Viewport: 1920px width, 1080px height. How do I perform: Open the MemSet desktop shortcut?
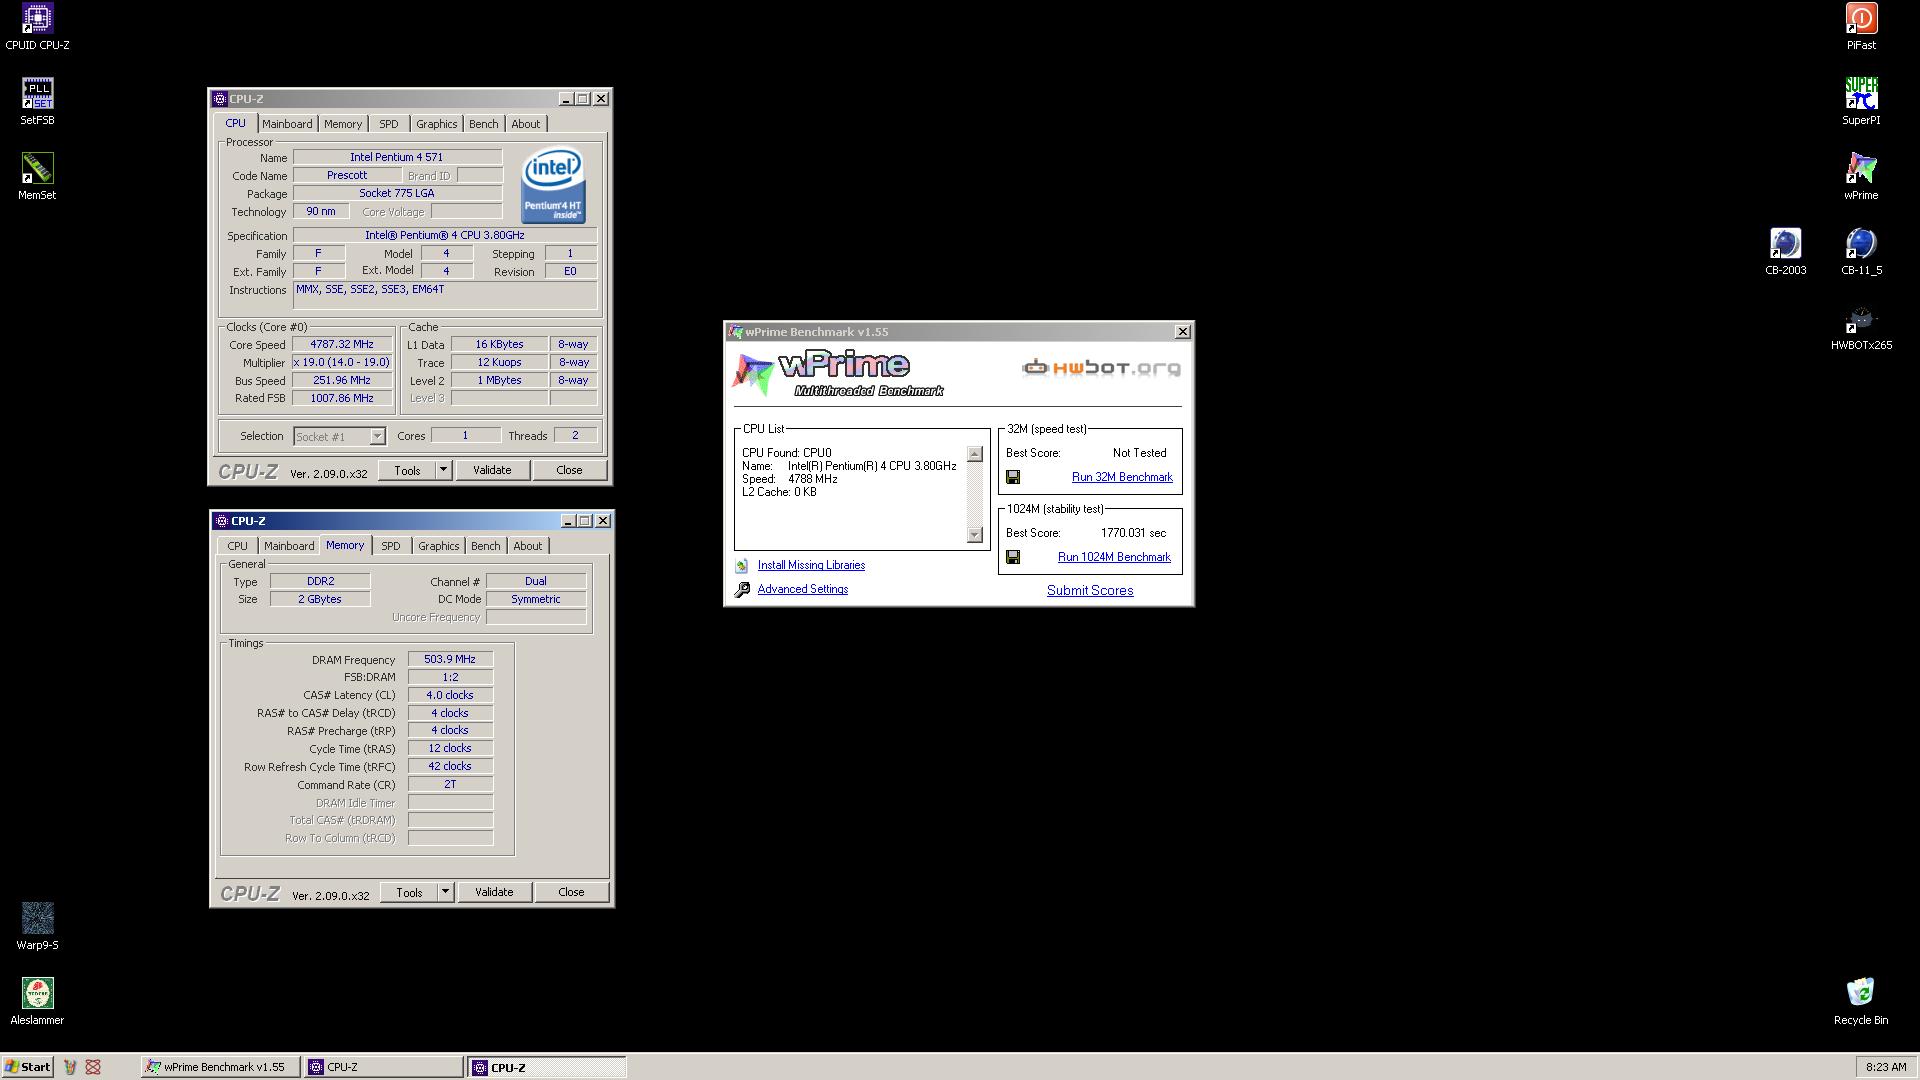point(37,177)
